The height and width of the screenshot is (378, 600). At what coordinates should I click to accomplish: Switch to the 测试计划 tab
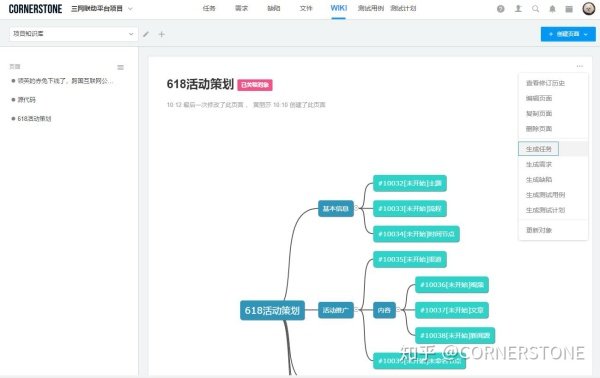(403, 8)
